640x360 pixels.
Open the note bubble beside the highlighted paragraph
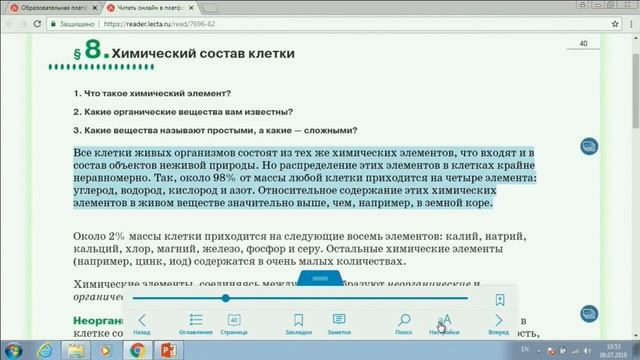[x=589, y=146]
